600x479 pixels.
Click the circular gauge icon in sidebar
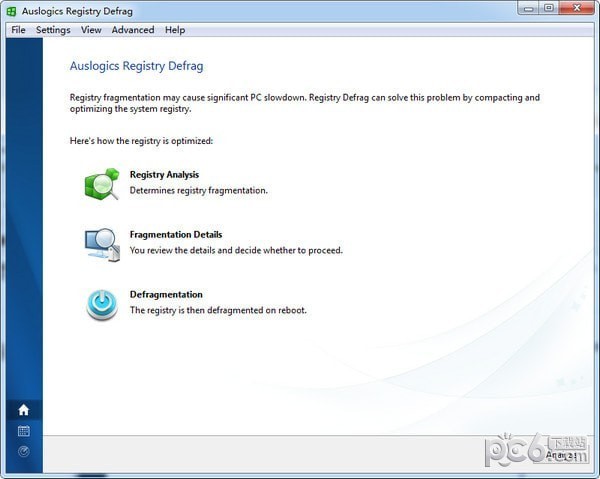(x=24, y=451)
